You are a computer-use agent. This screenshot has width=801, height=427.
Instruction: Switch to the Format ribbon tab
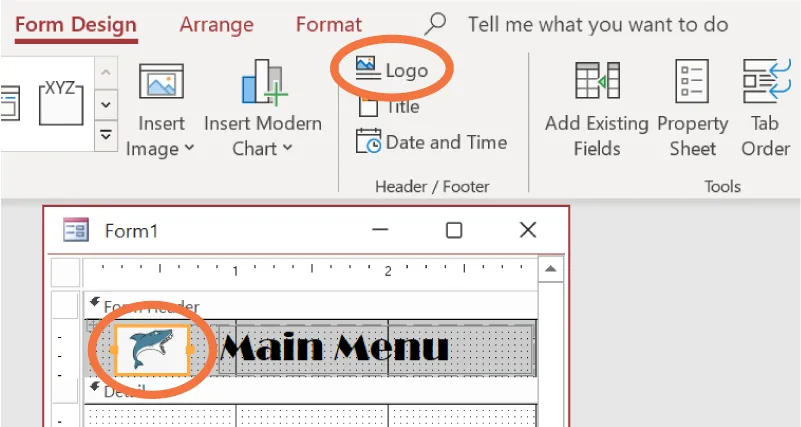coord(329,24)
